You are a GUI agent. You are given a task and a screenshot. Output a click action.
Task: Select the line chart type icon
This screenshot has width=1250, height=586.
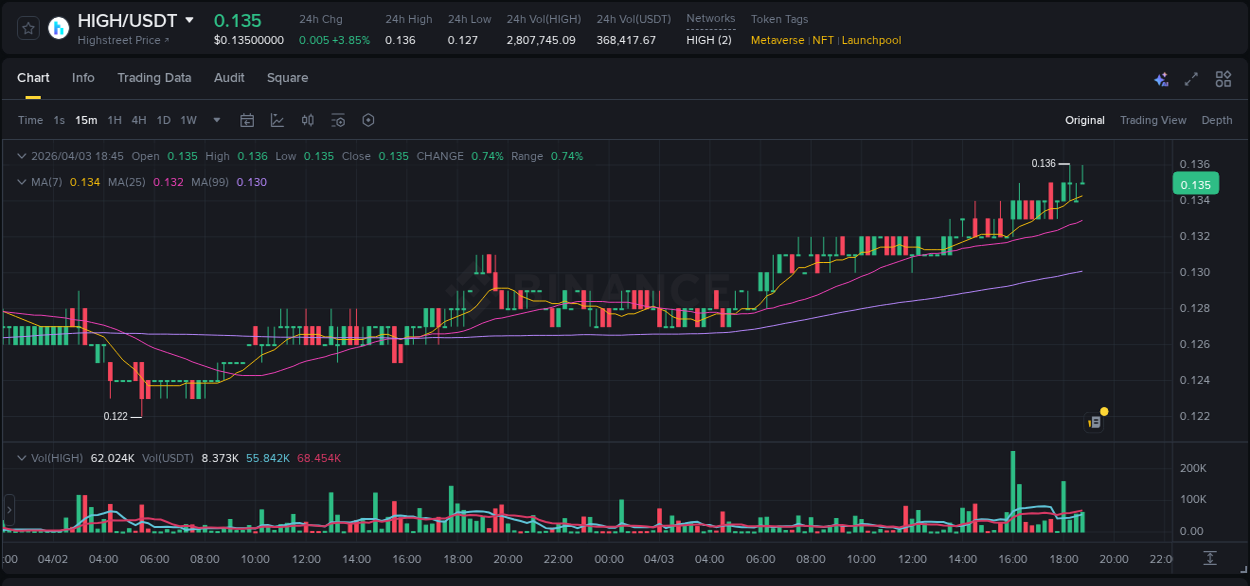tap(277, 120)
